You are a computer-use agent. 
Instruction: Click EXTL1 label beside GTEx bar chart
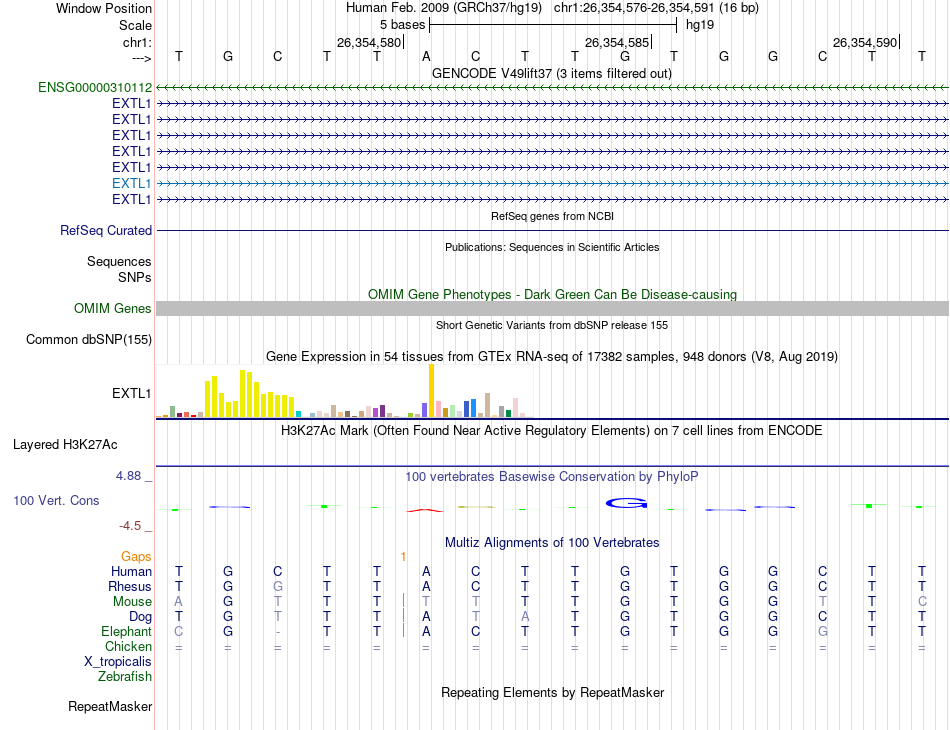(131, 393)
